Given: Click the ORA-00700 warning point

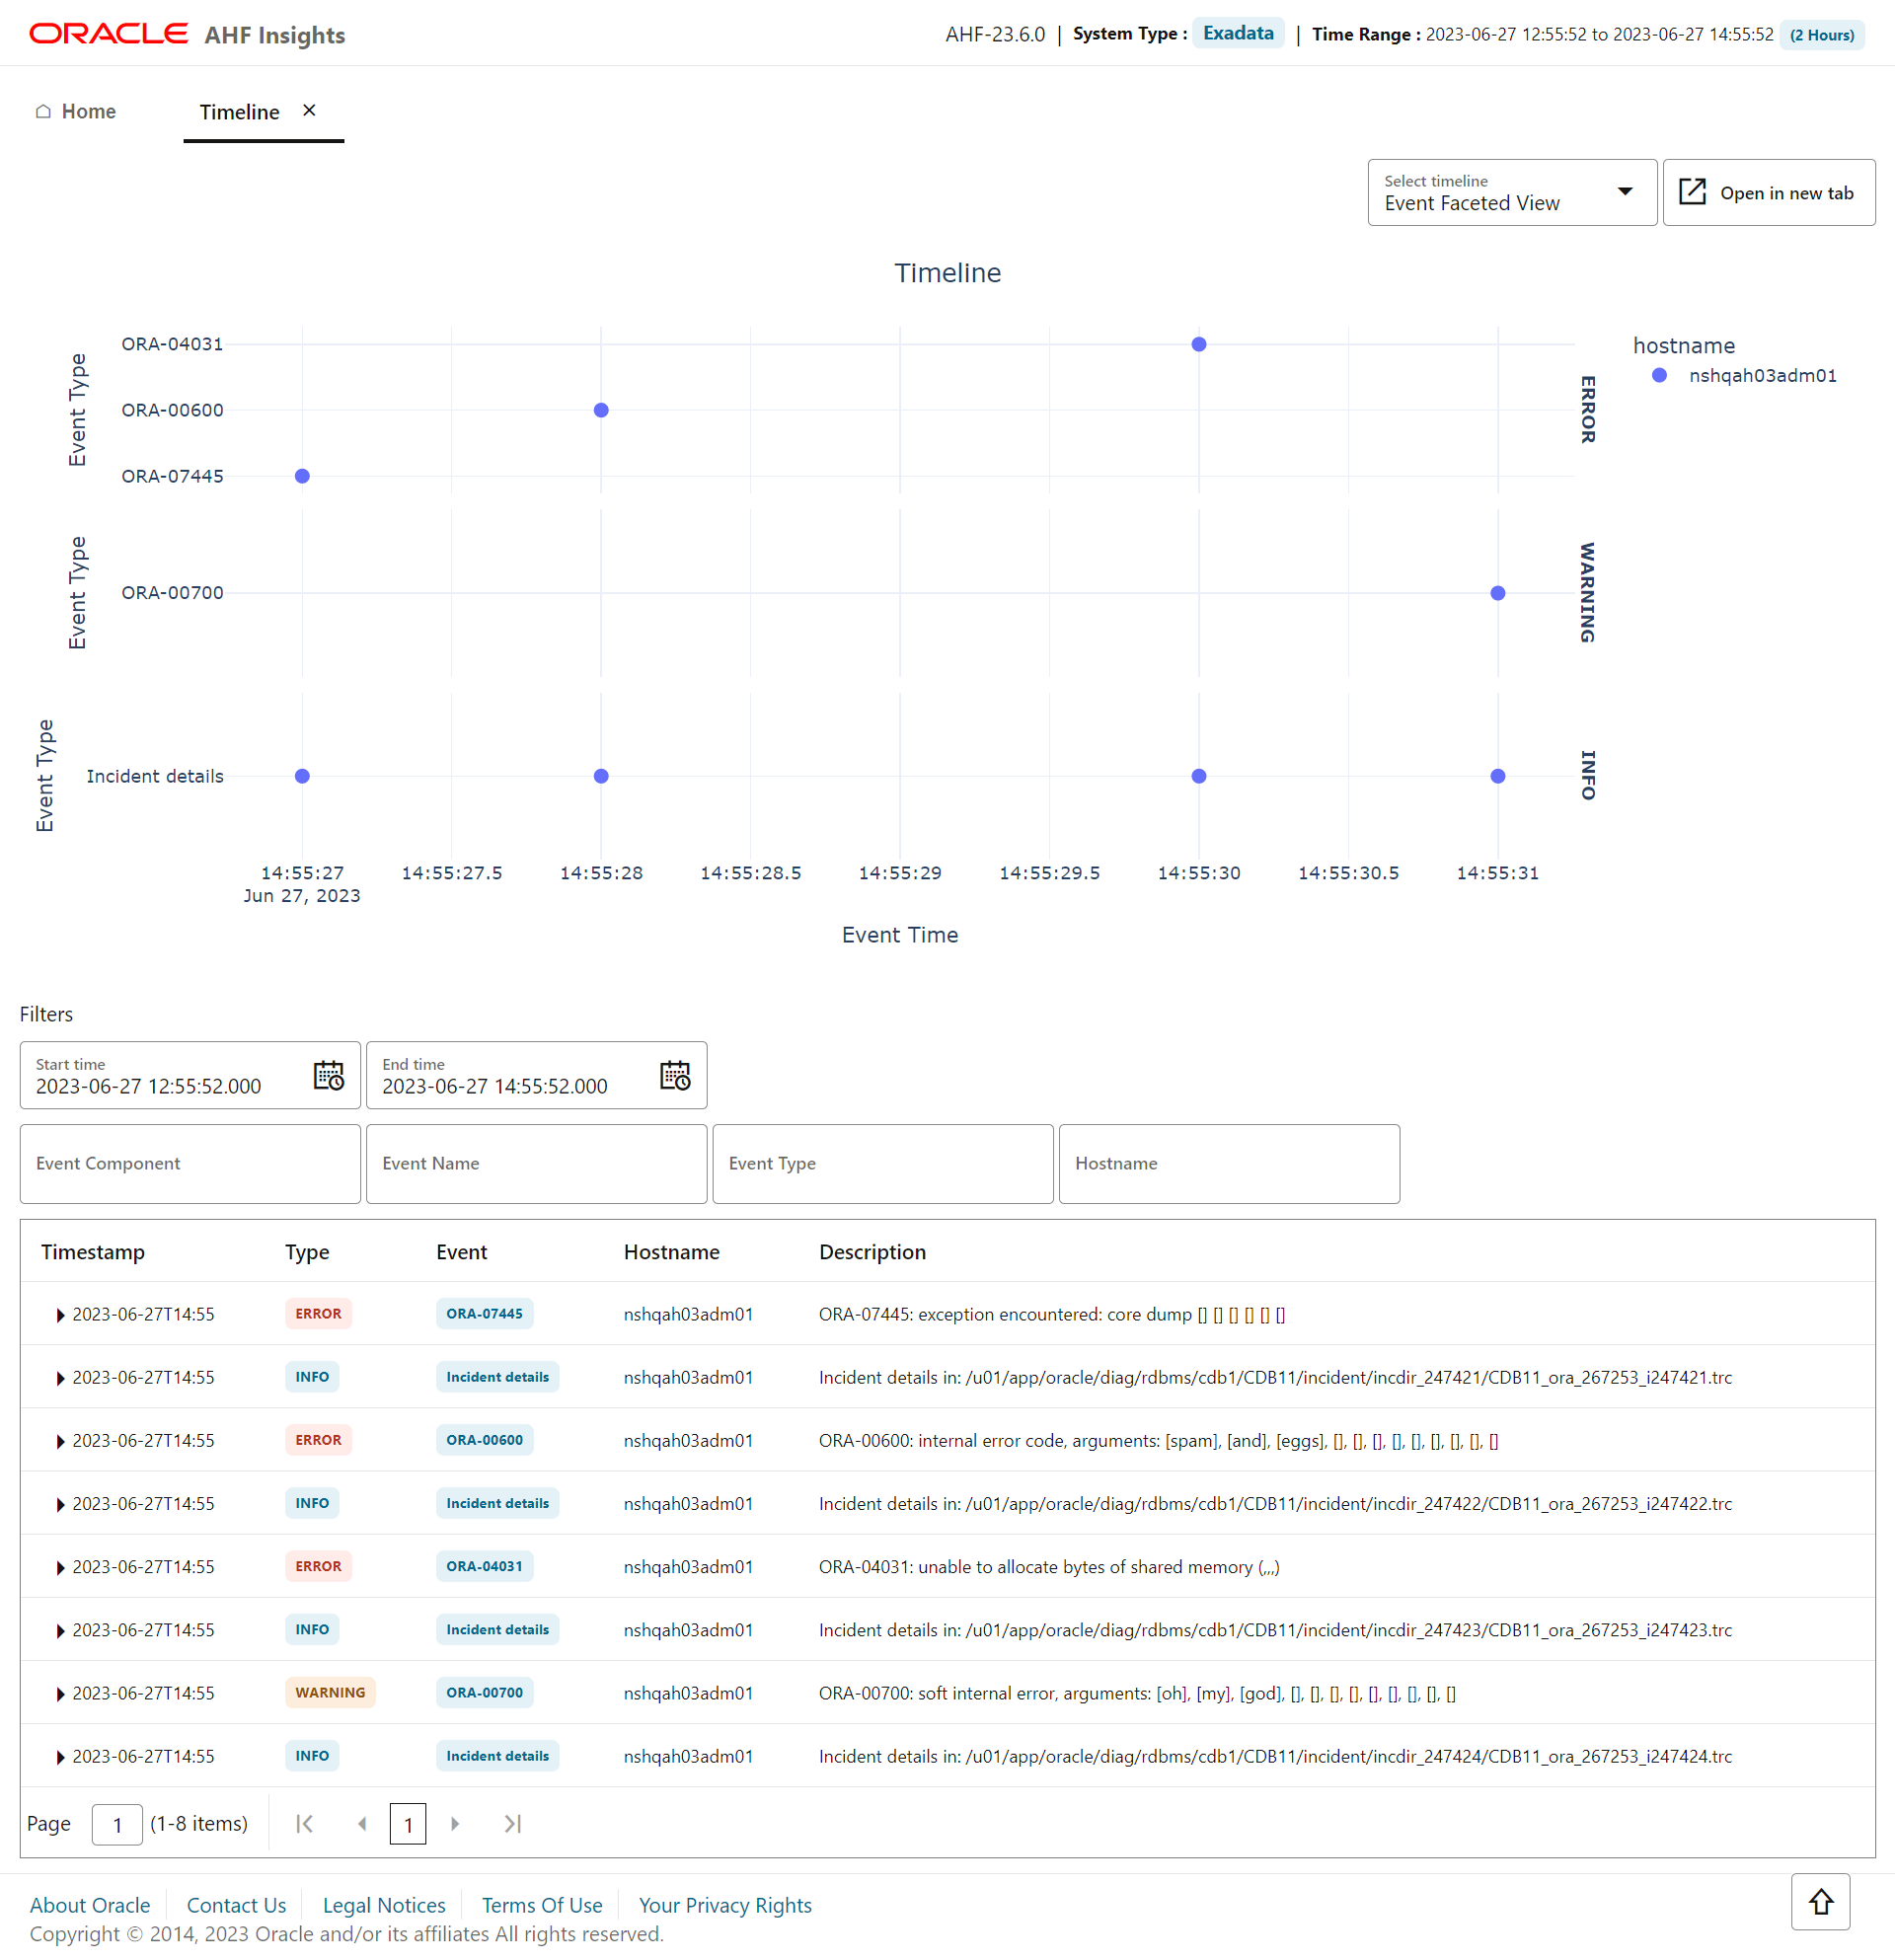Looking at the screenshot, I should pyautogui.click(x=1498, y=593).
